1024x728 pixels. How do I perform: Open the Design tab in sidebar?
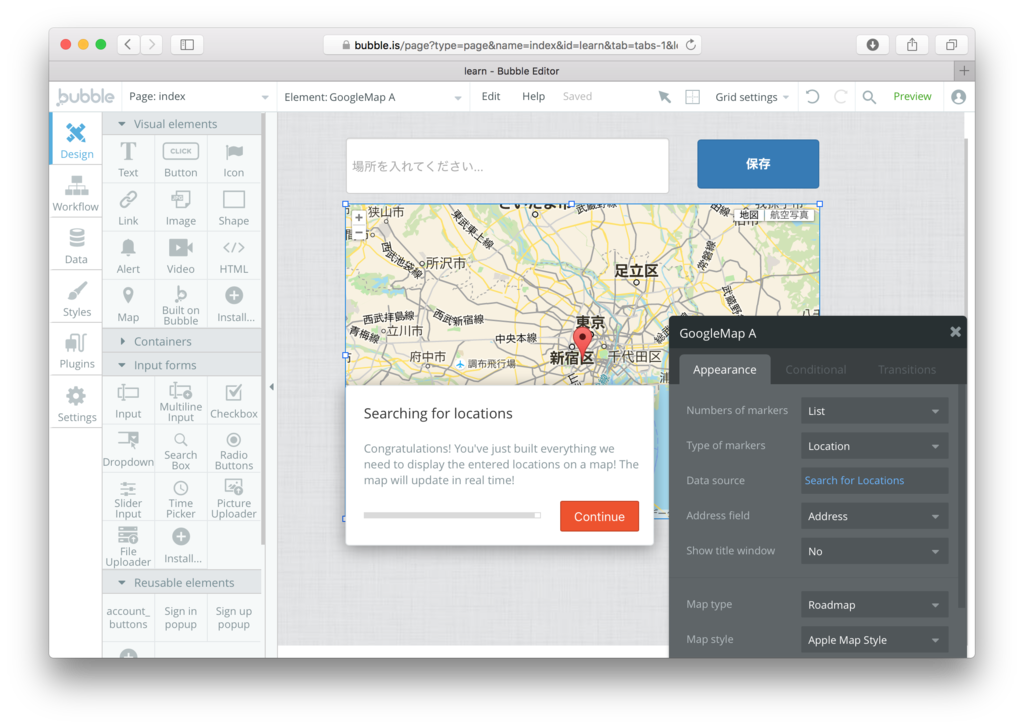tap(76, 140)
